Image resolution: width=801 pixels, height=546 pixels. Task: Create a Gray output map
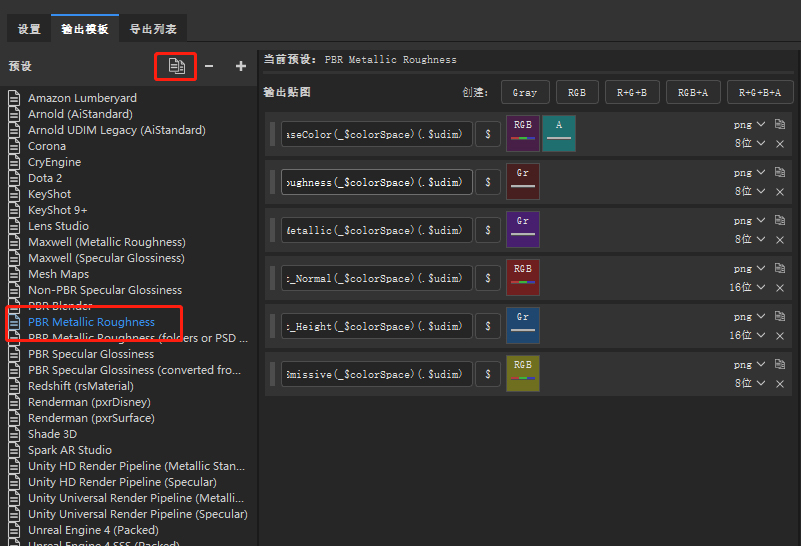(x=525, y=92)
